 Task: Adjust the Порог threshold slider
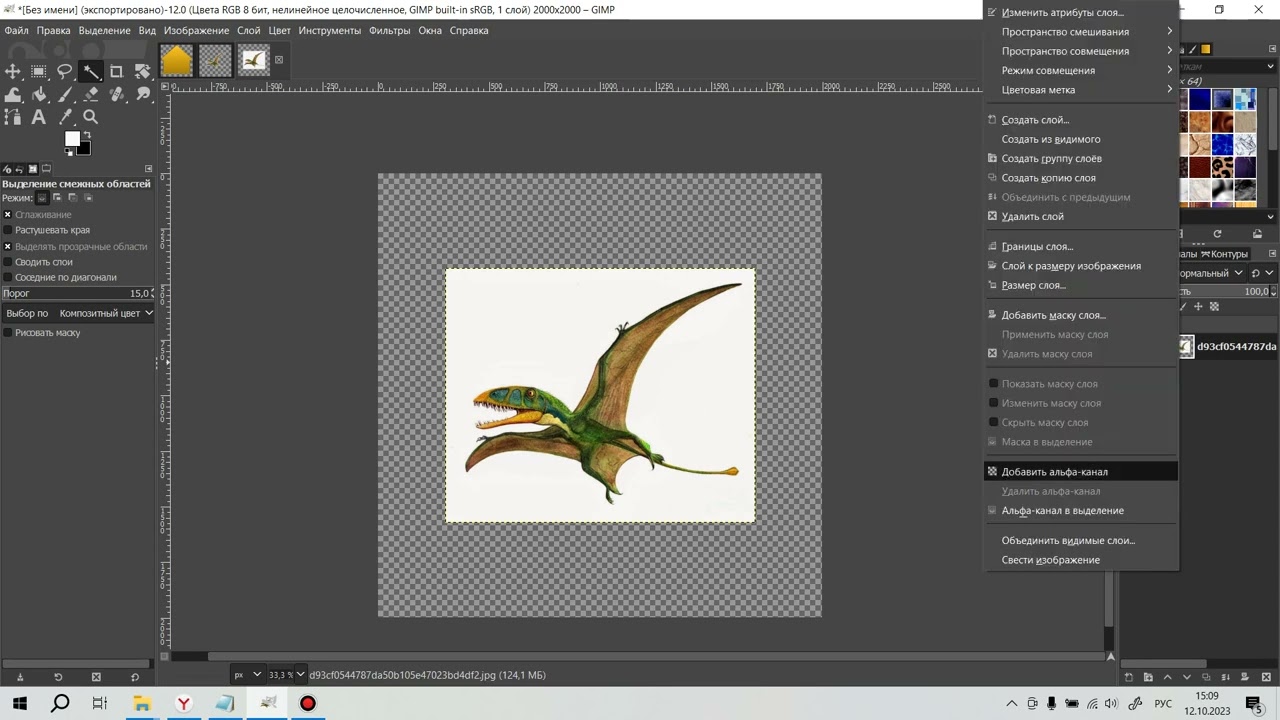[78, 293]
